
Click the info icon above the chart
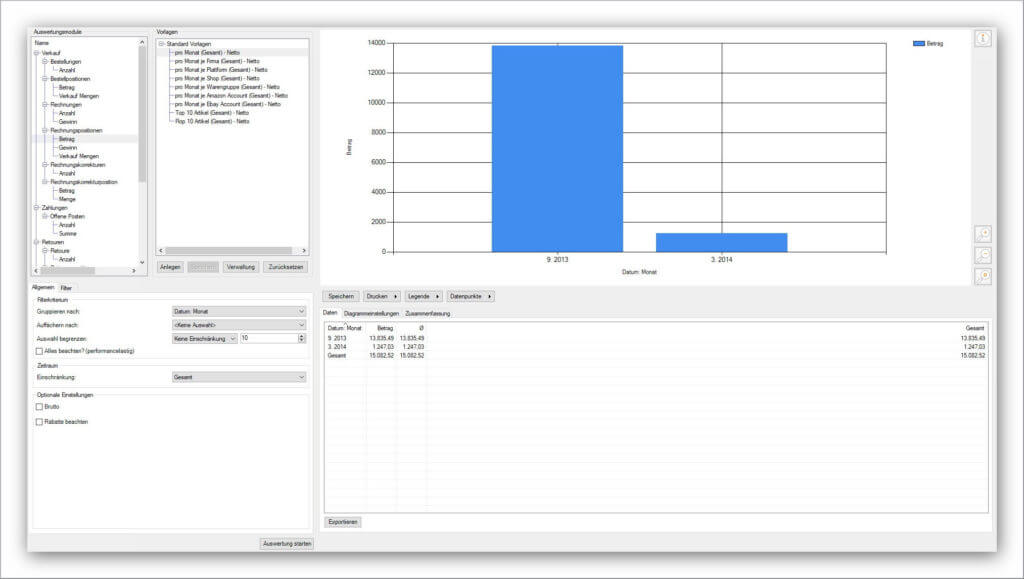click(x=985, y=38)
